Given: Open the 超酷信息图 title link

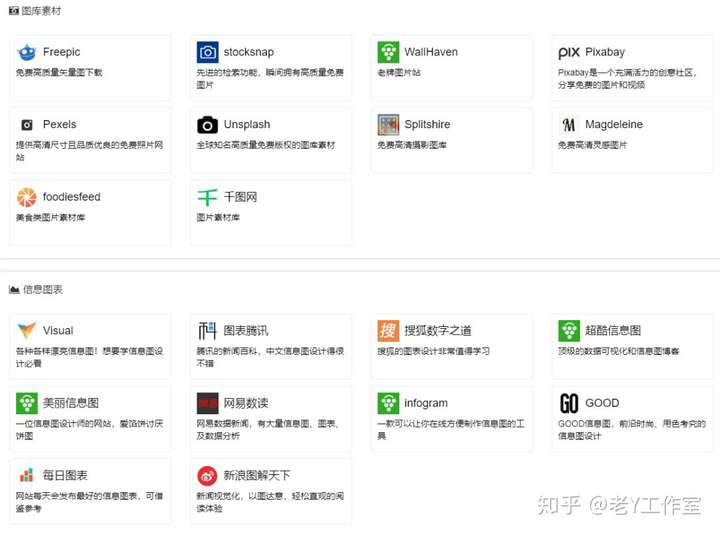Looking at the screenshot, I should 613,331.
